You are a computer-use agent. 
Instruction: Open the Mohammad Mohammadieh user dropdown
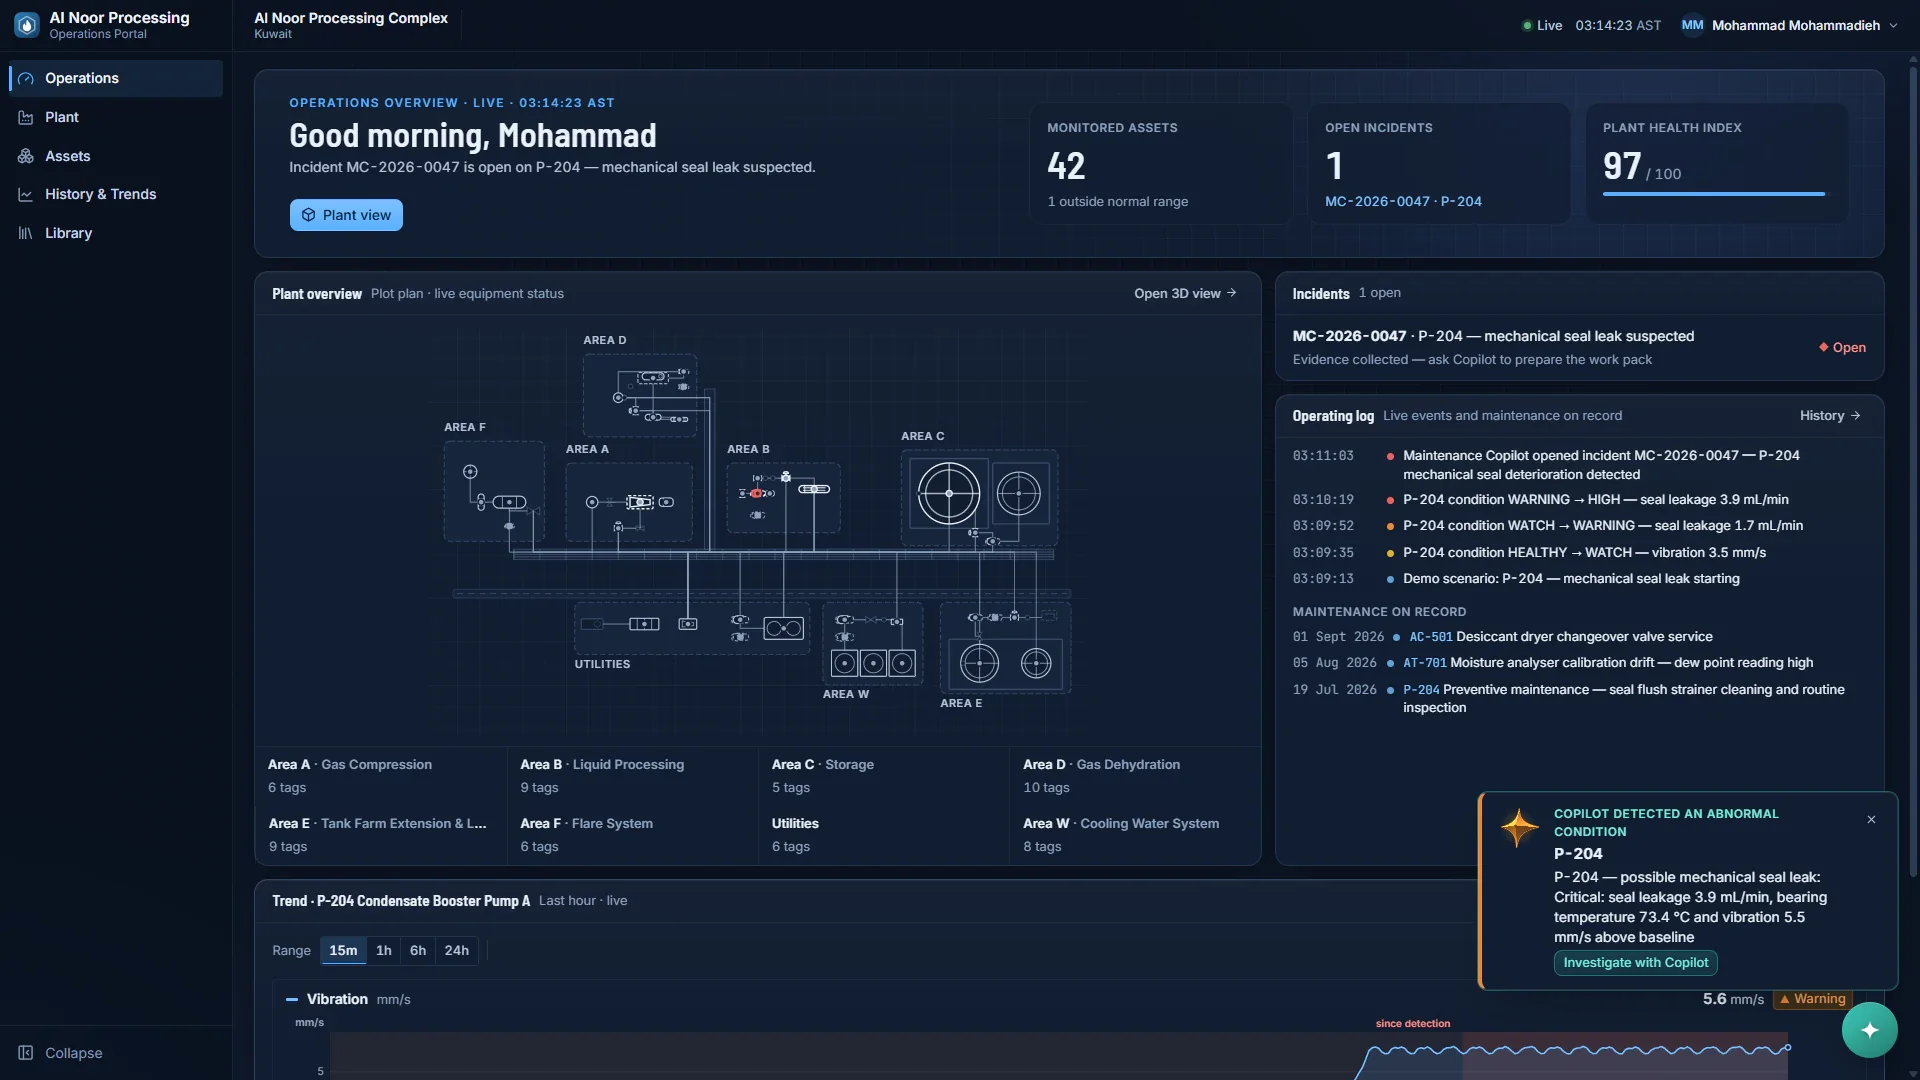click(x=1789, y=25)
